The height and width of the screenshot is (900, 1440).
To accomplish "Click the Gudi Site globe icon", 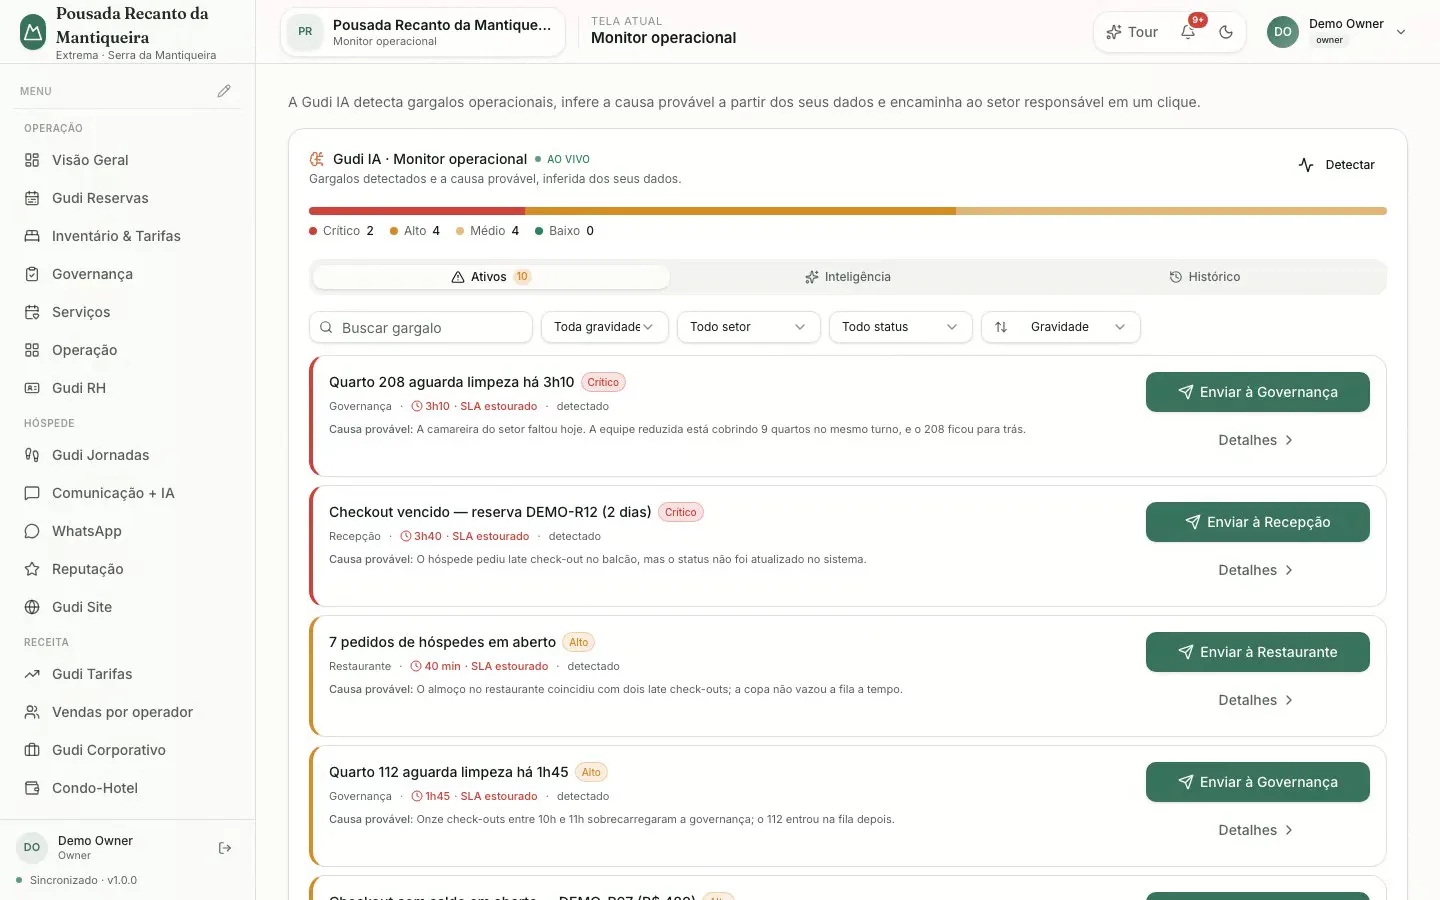I will [32, 607].
